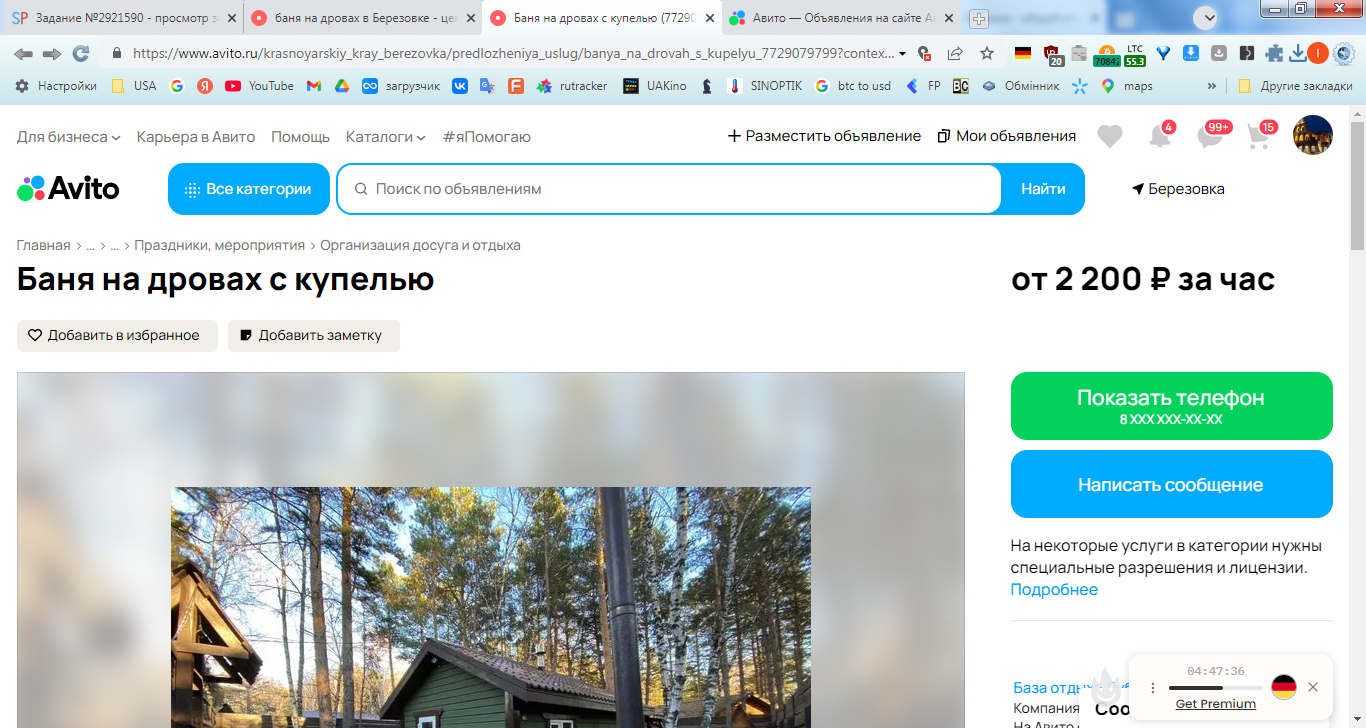Open Карьера в Авито link
The height and width of the screenshot is (728, 1366).
[x=196, y=136]
